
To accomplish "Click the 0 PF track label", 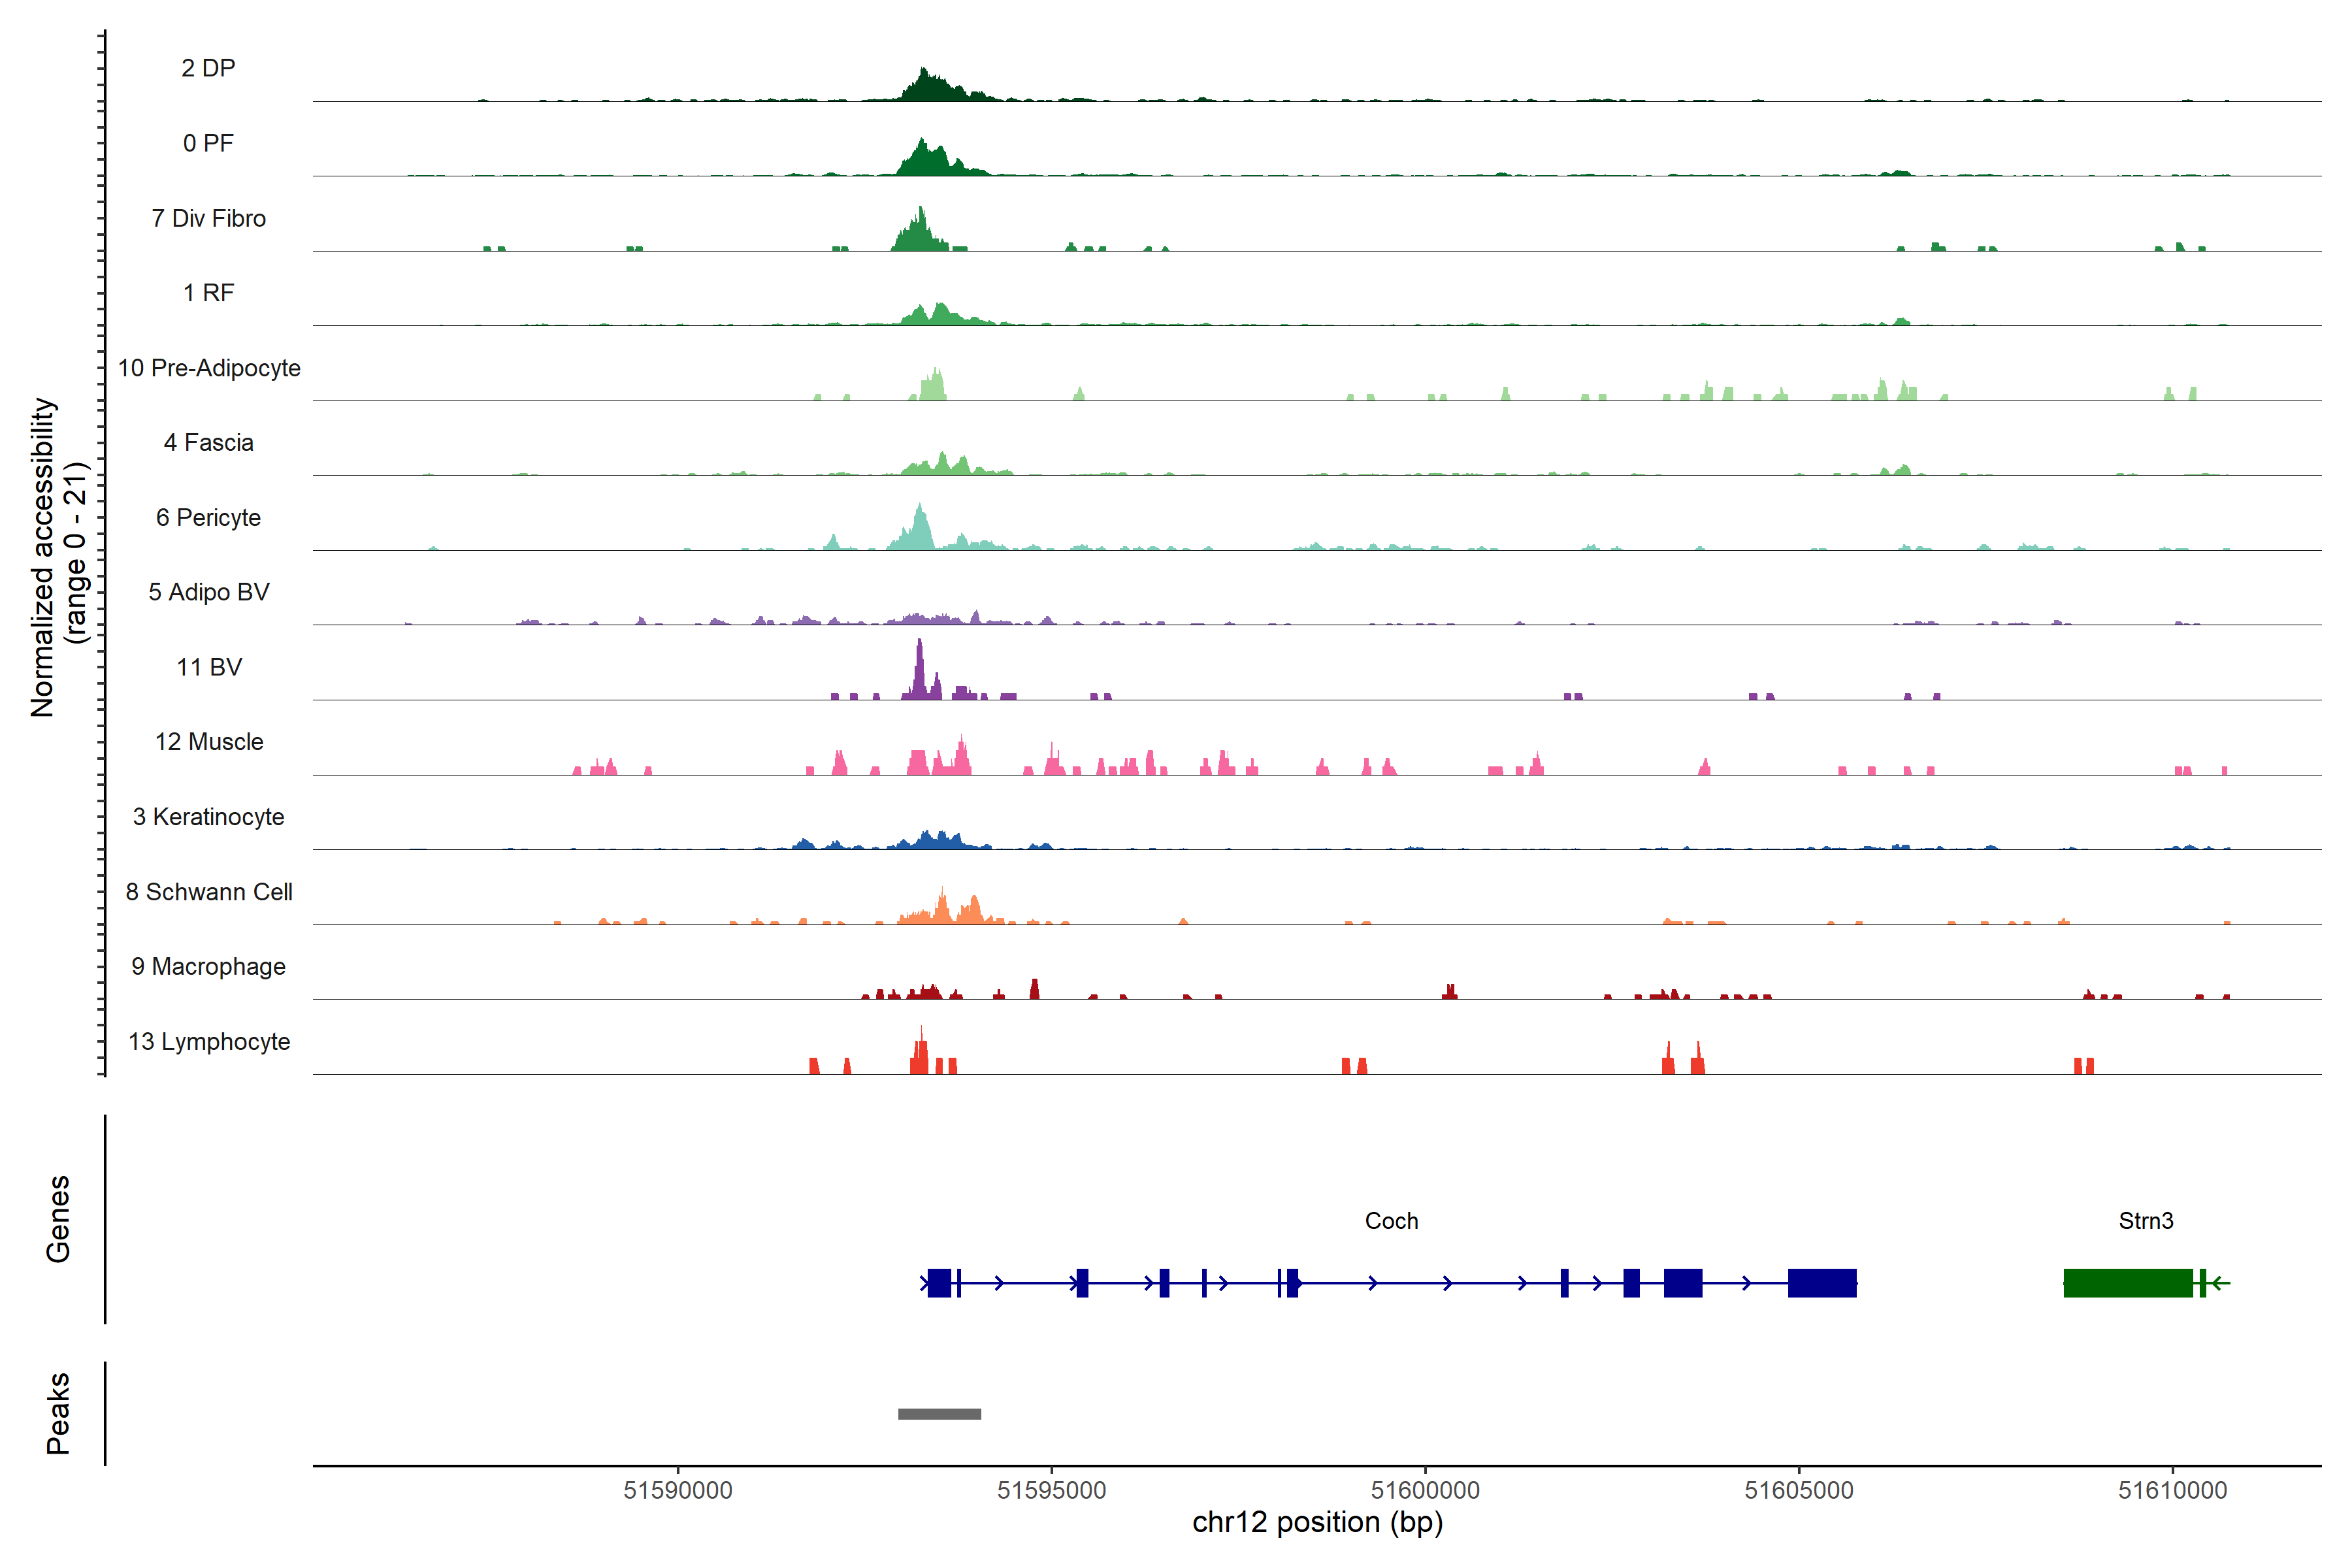I will click(x=208, y=143).
